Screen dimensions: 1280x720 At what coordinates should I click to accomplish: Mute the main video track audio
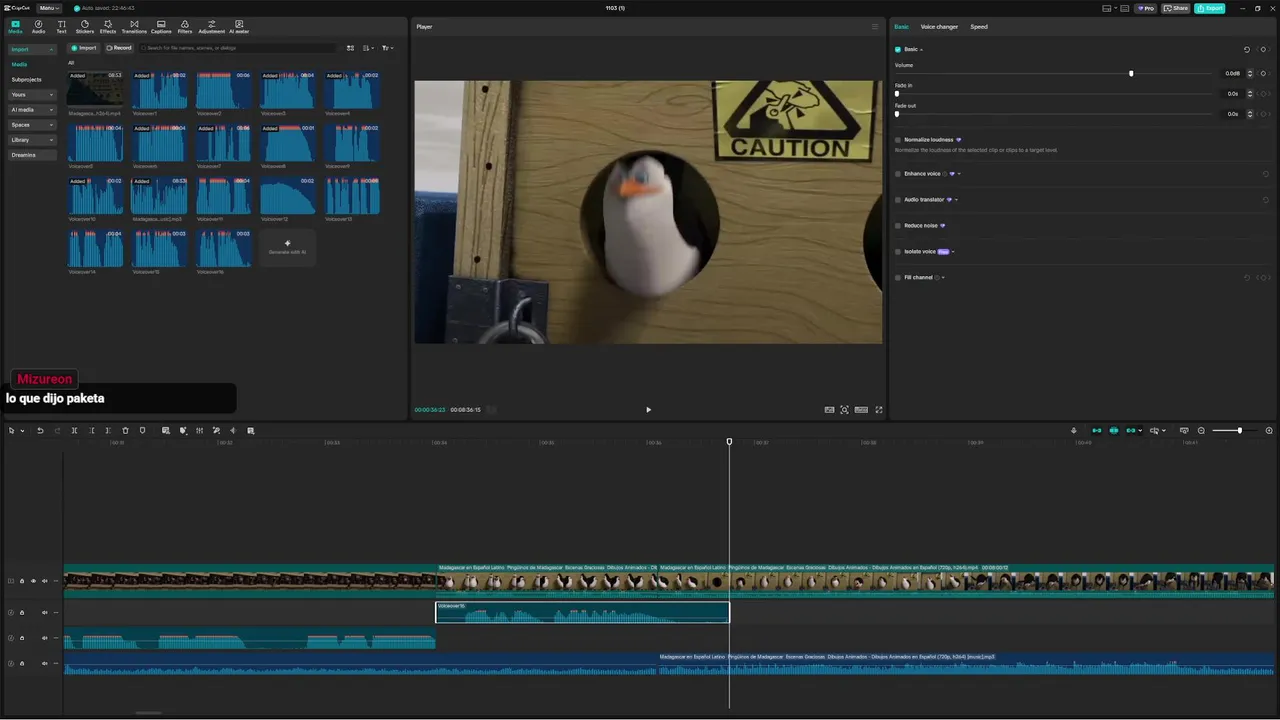[45, 581]
